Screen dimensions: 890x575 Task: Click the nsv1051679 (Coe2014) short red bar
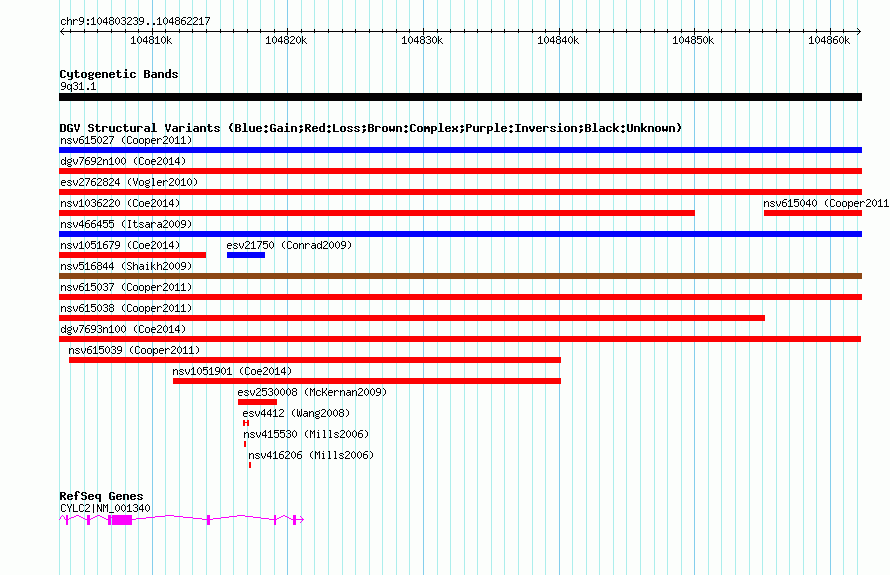point(132,255)
